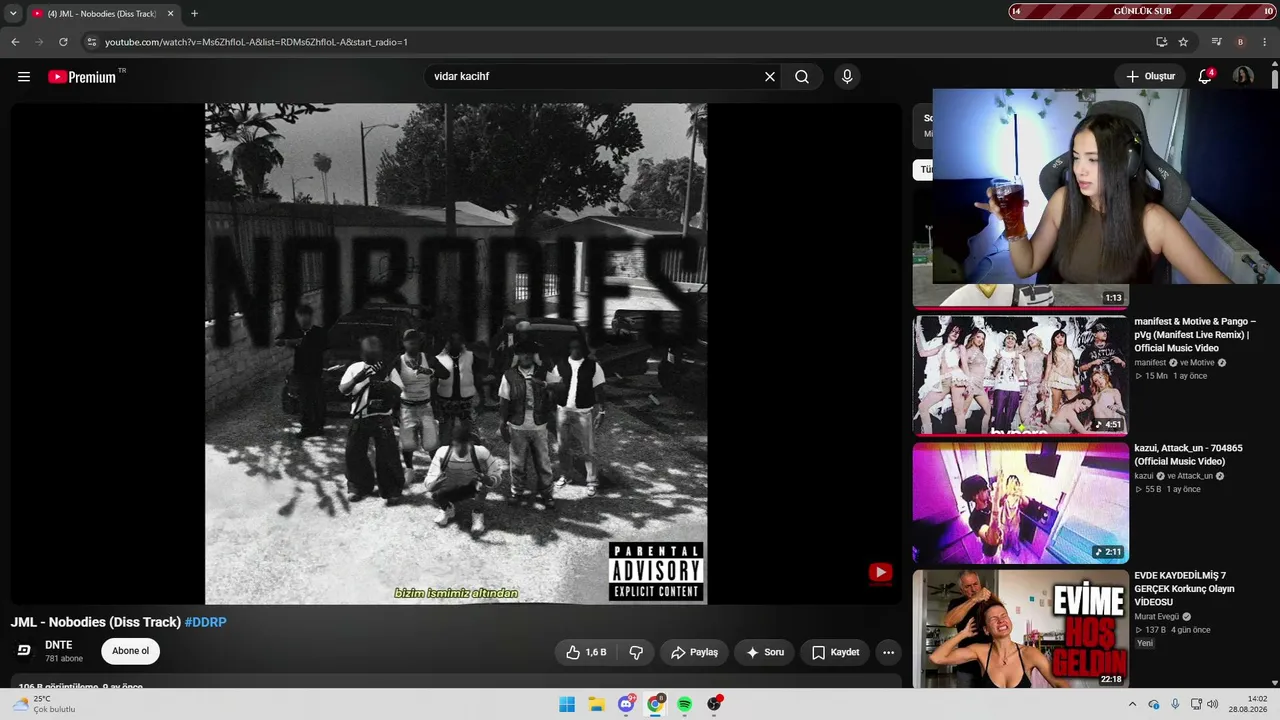Screen dimensions: 1280x720
Task: Reload the page with the refresh icon
Action: (x=63, y=42)
